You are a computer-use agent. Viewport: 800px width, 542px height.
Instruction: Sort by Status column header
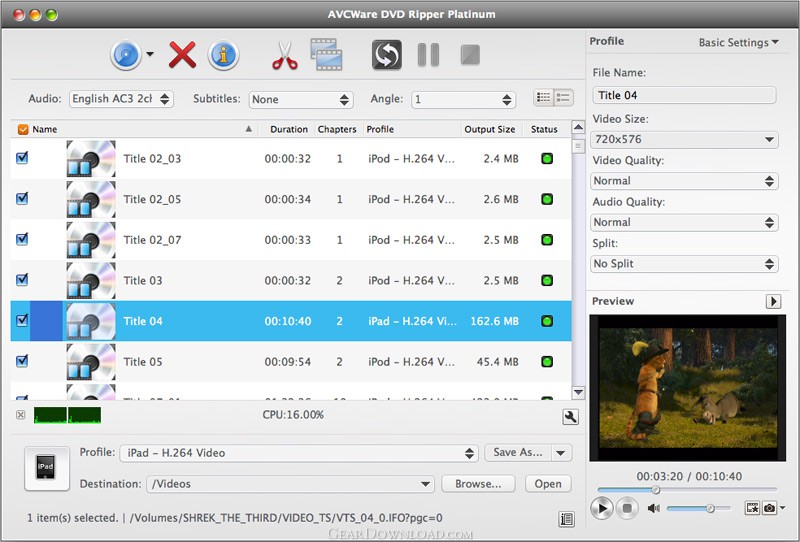tap(544, 130)
